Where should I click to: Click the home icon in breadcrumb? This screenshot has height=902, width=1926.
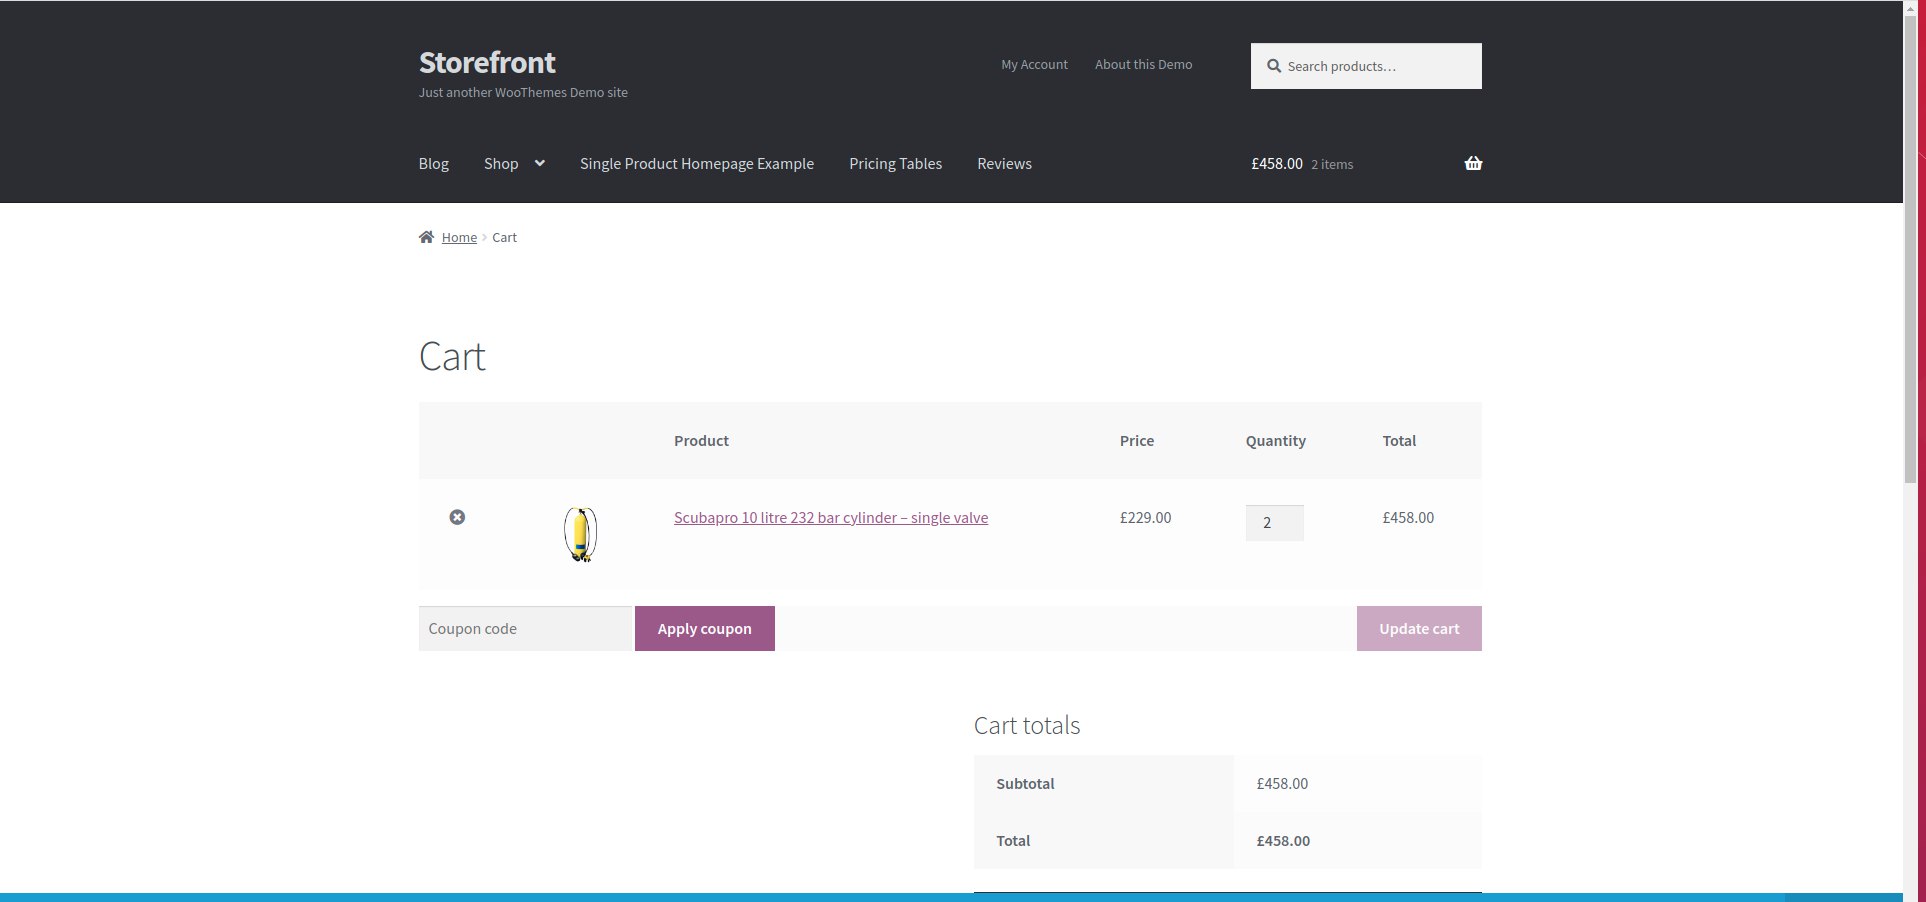point(426,237)
